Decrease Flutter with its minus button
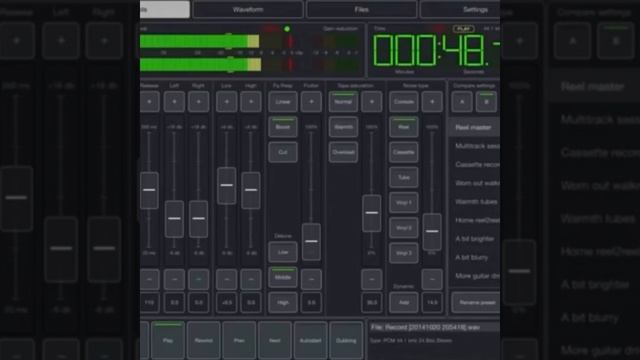 point(311,279)
